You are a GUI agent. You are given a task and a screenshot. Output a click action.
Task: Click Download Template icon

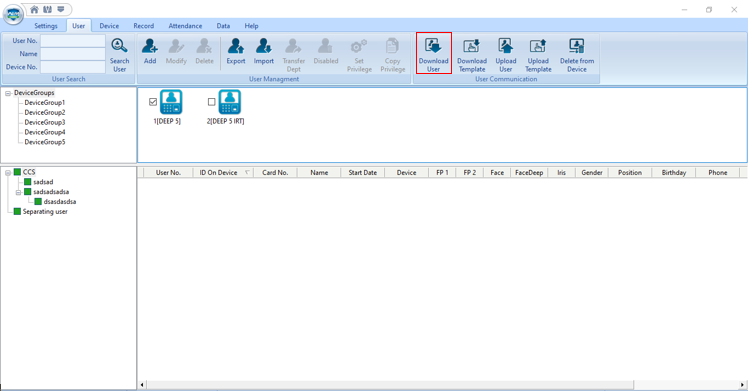coord(471,46)
